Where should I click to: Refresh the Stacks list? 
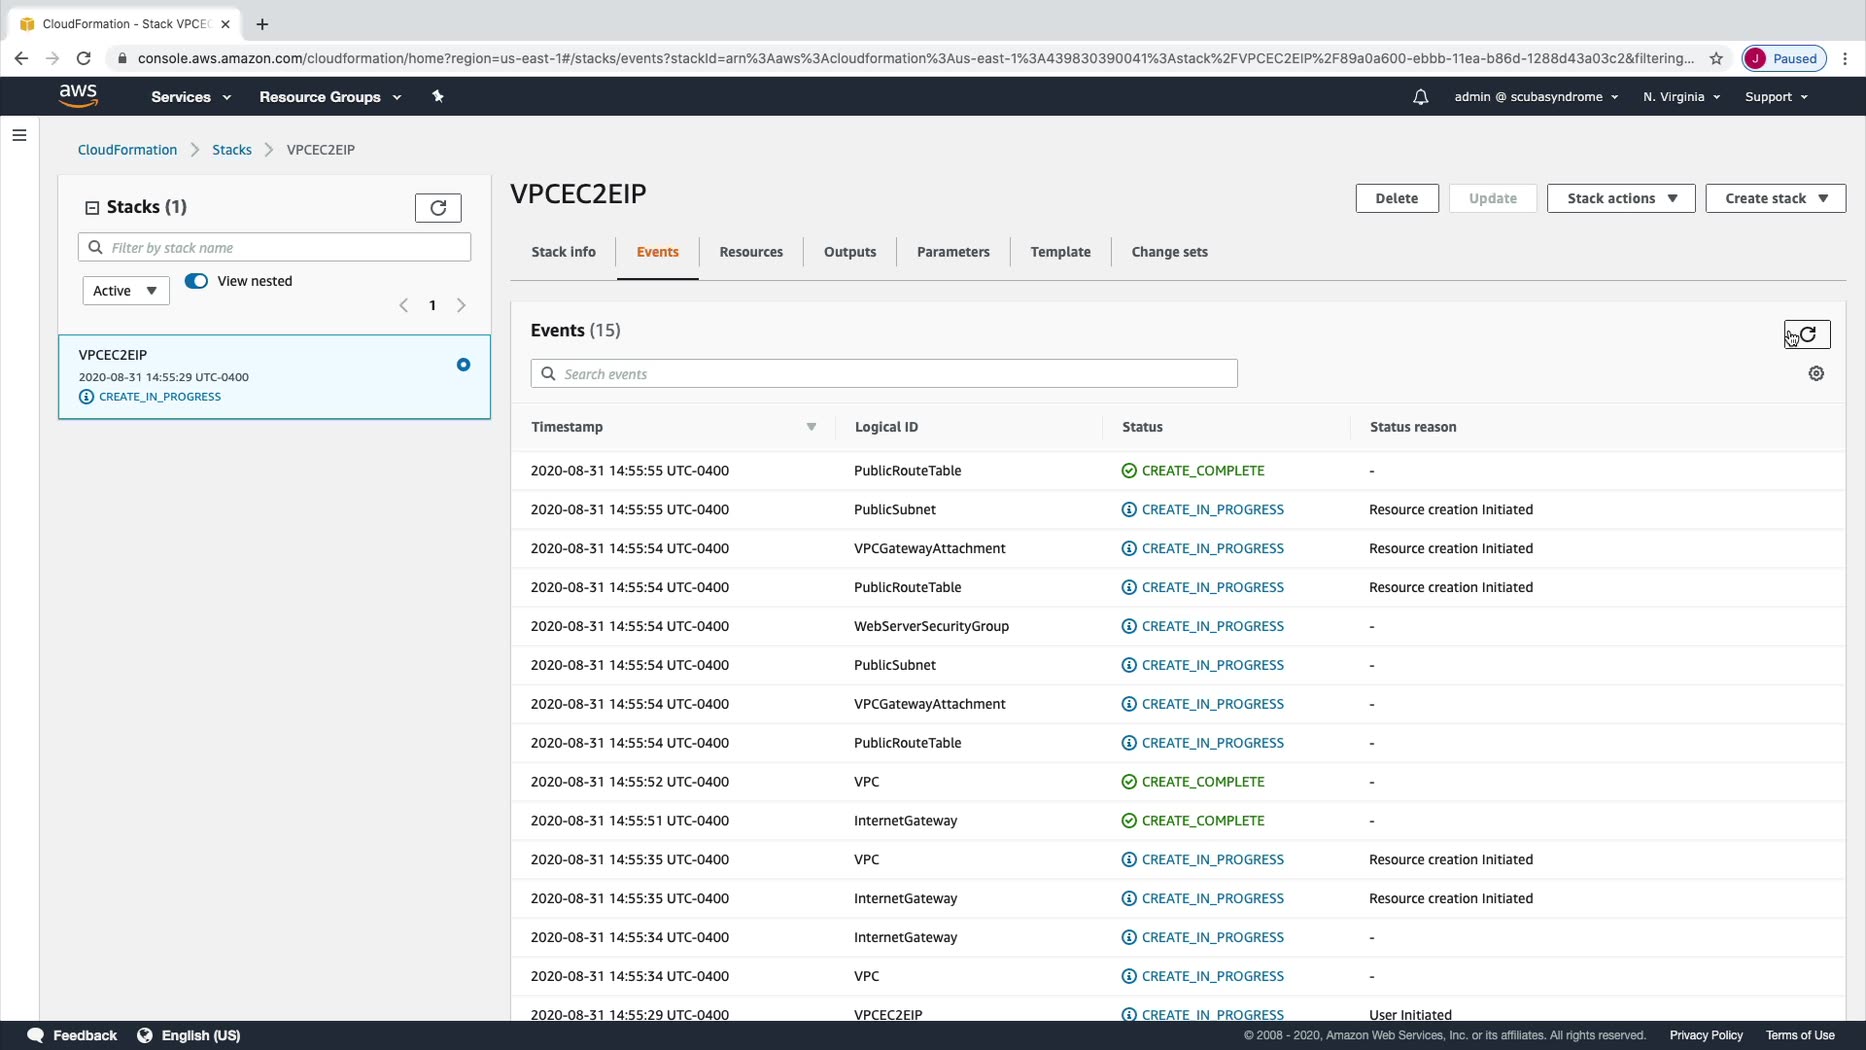tap(438, 207)
